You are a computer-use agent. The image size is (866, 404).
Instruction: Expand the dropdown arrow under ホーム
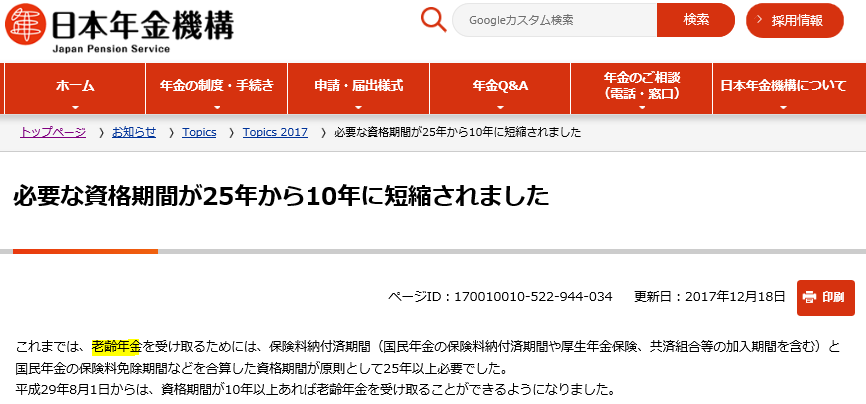point(75,106)
